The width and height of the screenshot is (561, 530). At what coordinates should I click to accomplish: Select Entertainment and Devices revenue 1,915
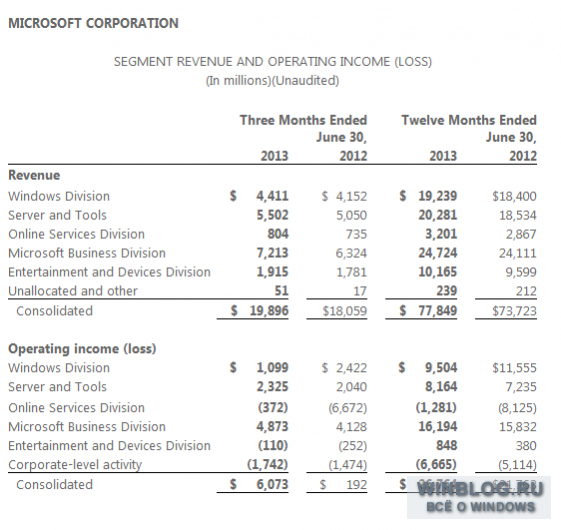click(272, 272)
